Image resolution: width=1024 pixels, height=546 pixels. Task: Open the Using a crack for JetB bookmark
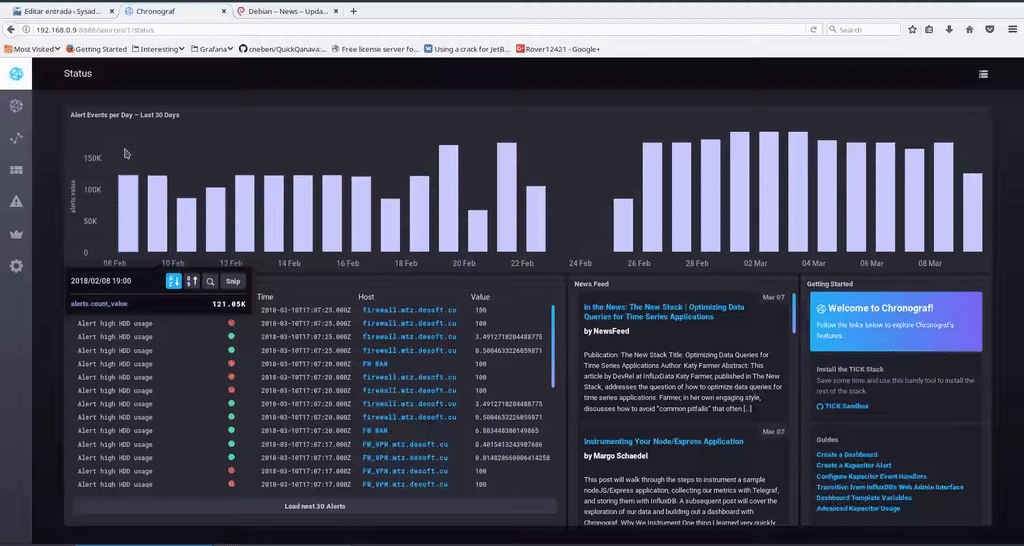click(x=467, y=49)
